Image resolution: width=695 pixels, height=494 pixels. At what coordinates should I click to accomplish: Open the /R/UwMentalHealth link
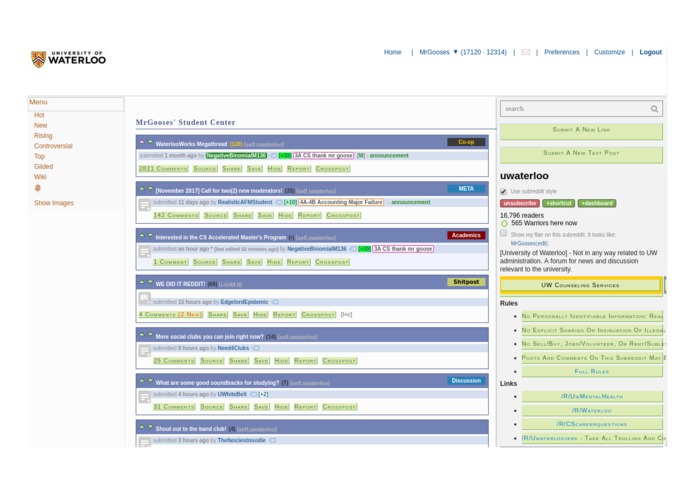(592, 396)
